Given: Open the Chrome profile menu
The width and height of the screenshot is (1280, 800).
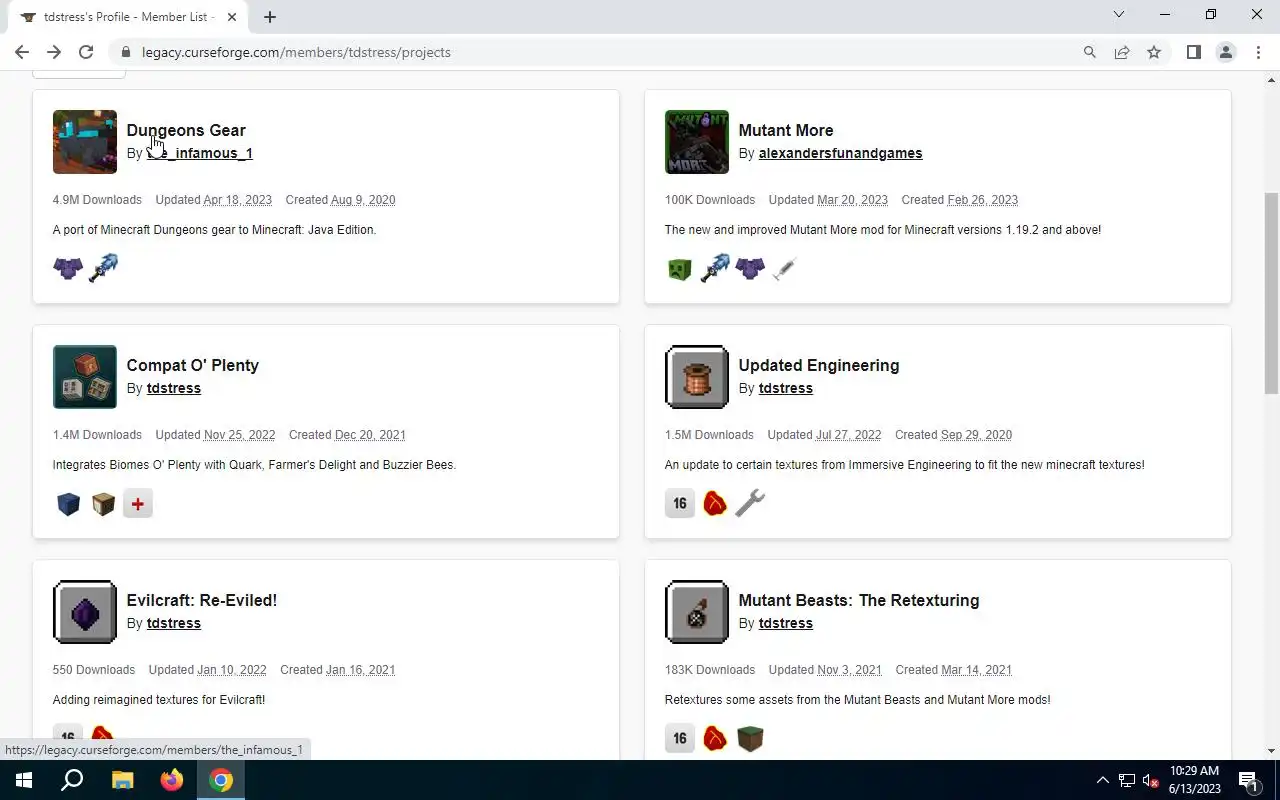Looking at the screenshot, I should click(1225, 52).
